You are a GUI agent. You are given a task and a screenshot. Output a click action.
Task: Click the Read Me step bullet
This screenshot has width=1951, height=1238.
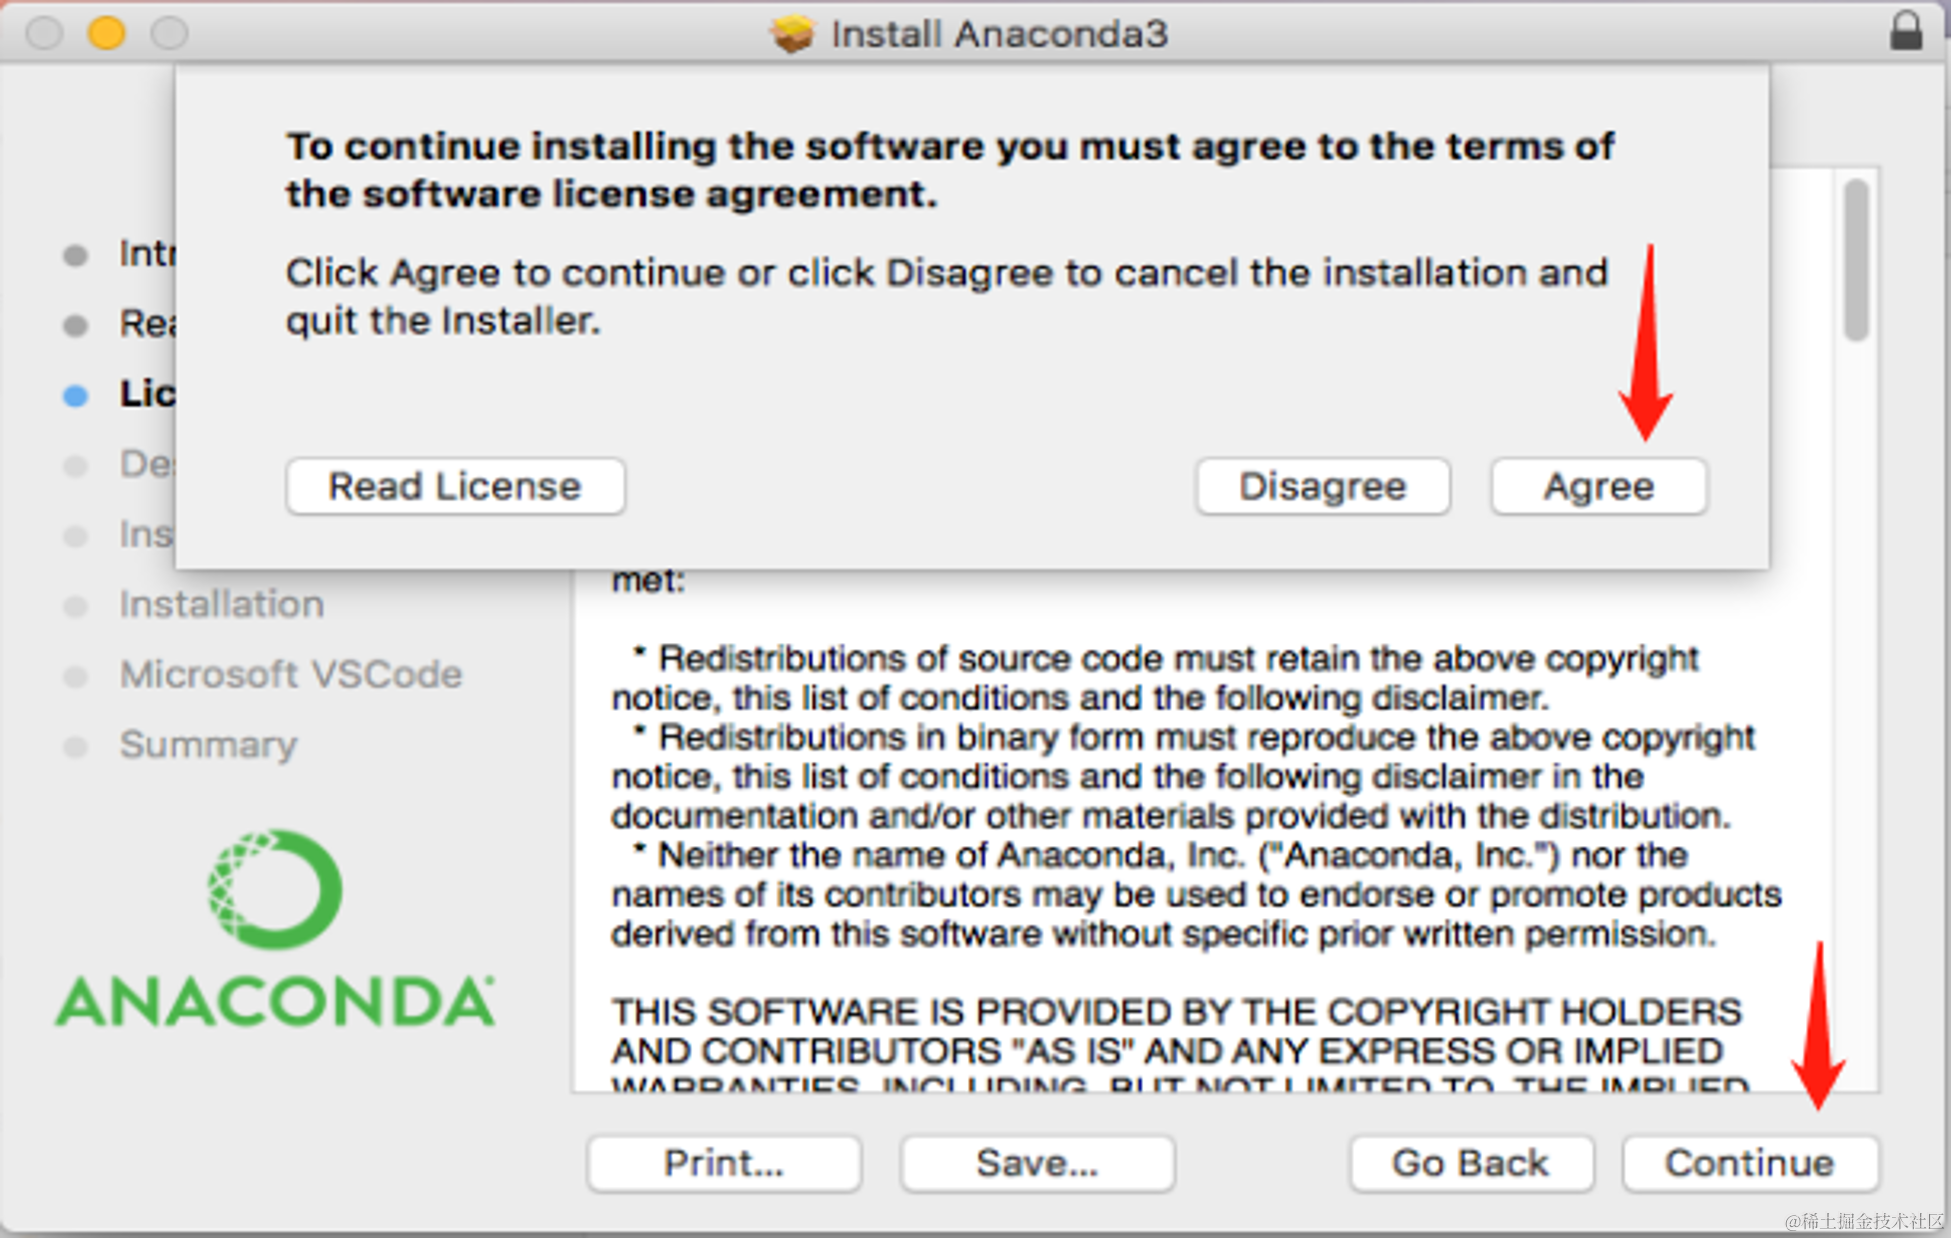point(76,326)
